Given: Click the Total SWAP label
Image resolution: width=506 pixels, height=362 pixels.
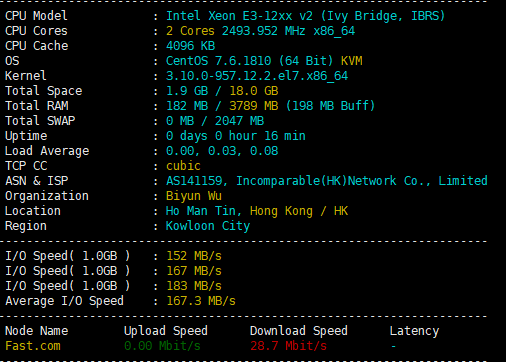Looking at the screenshot, I should [40, 121].
